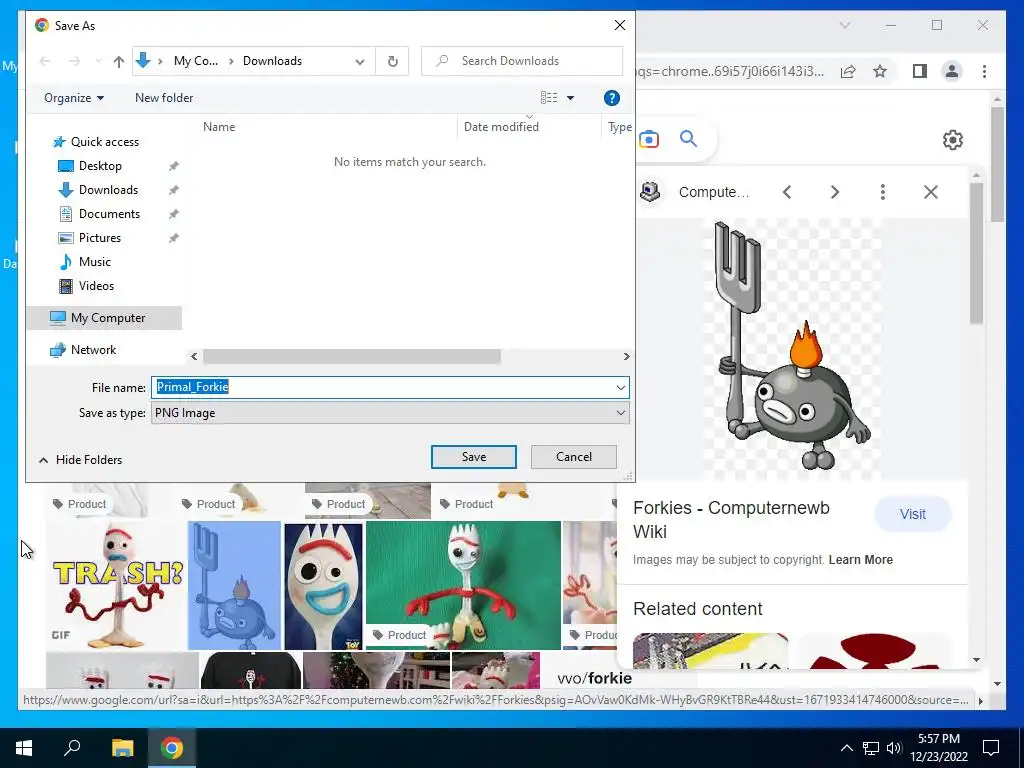Open Videos in the navigation pane
Viewport: 1024px width, 768px height.
96,286
